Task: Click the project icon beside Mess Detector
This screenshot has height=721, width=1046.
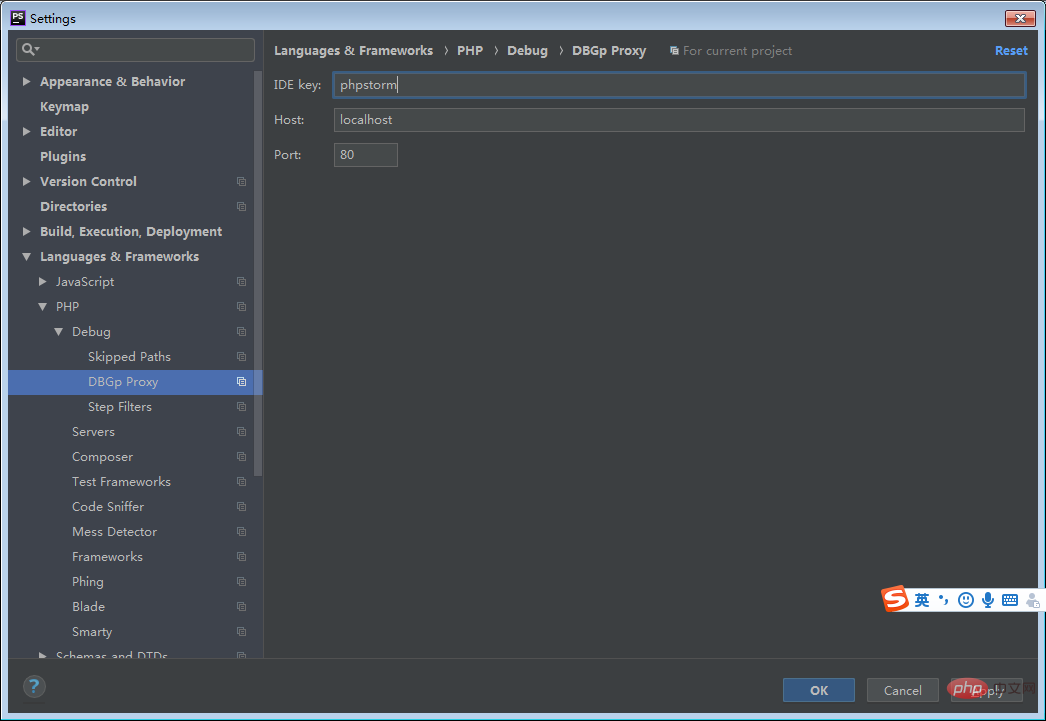Action: coord(241,532)
